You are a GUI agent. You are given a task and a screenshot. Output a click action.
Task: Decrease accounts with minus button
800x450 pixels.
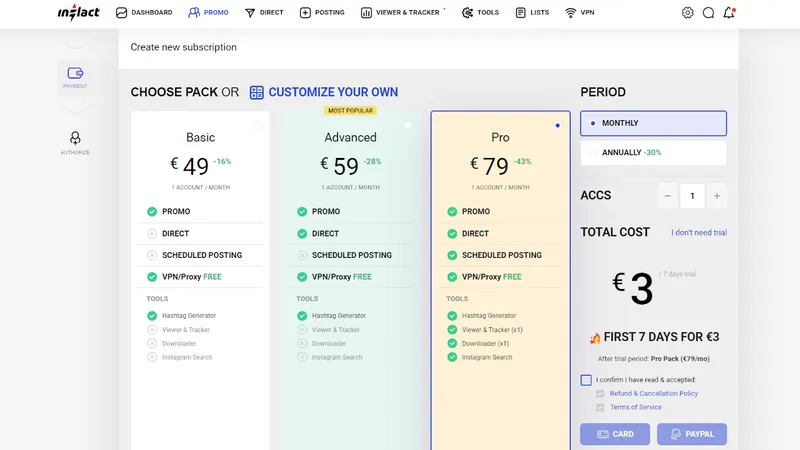[x=667, y=196]
